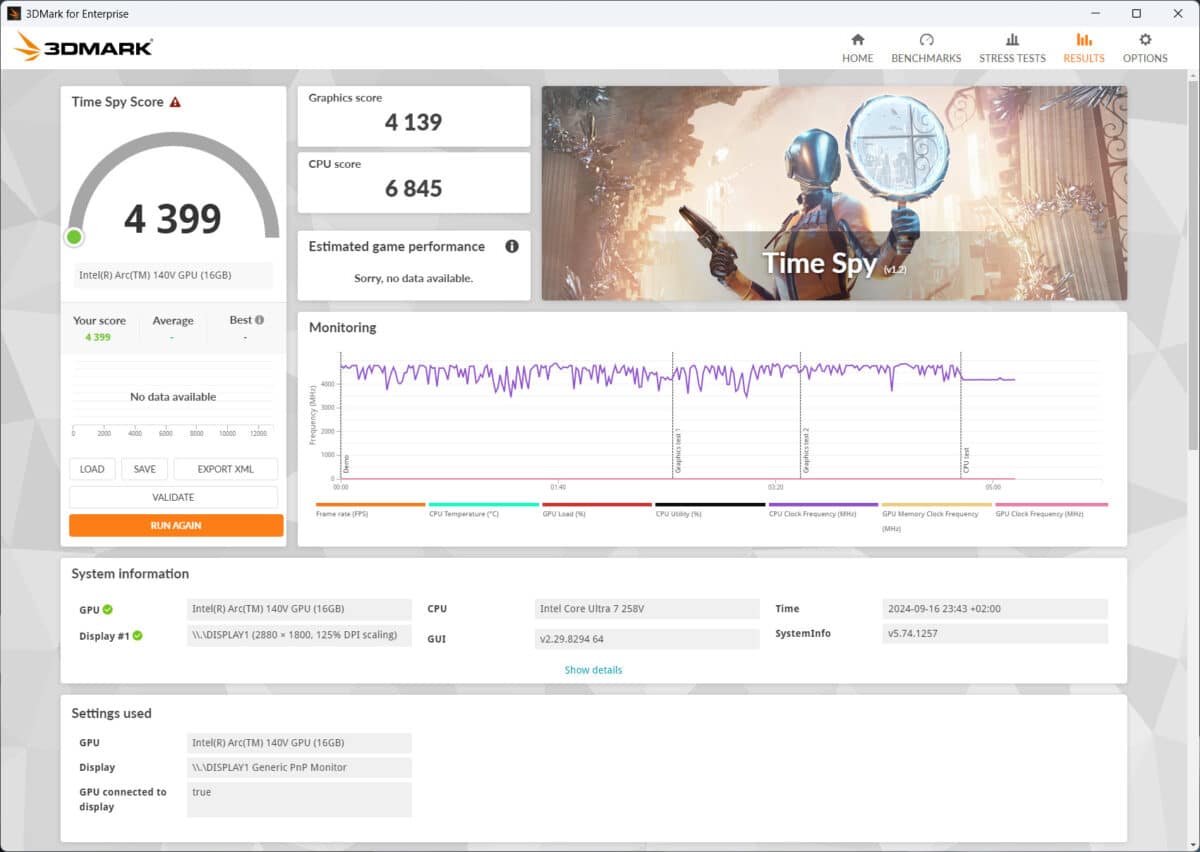Go to the Home section
The width and height of the screenshot is (1200, 852).
pos(857,48)
